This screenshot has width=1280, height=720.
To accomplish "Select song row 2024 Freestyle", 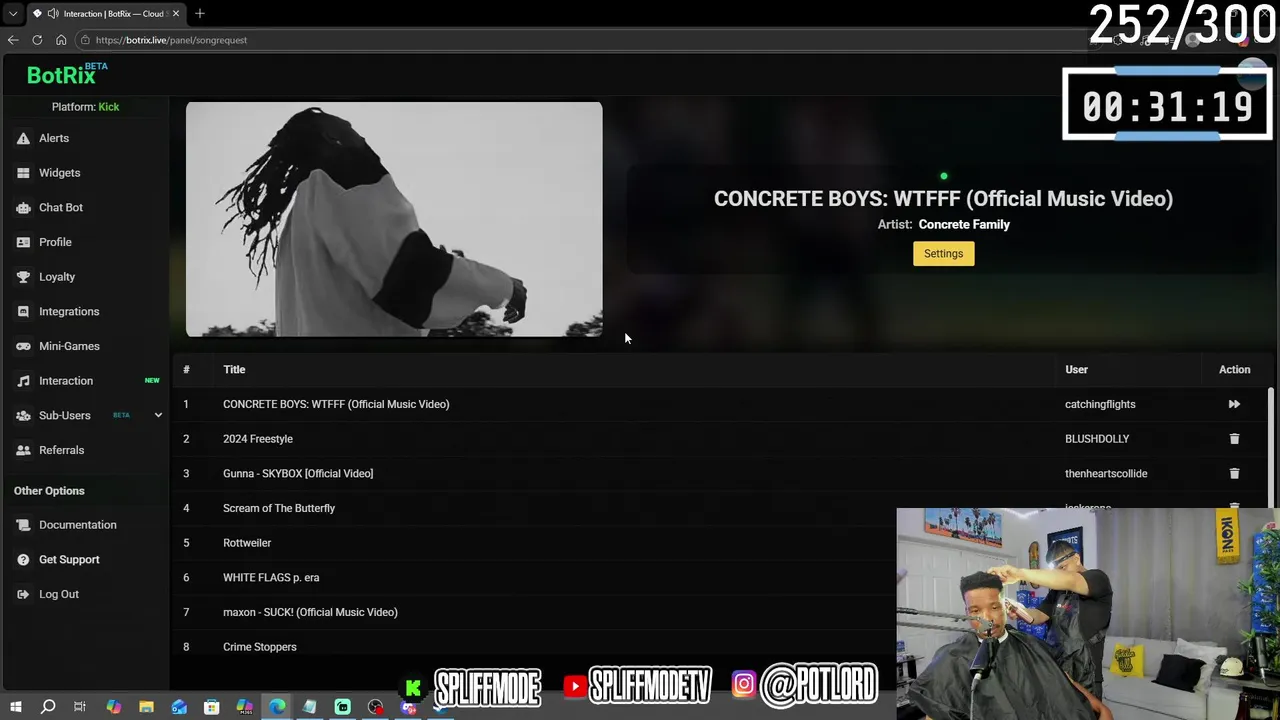I will click(x=722, y=439).
